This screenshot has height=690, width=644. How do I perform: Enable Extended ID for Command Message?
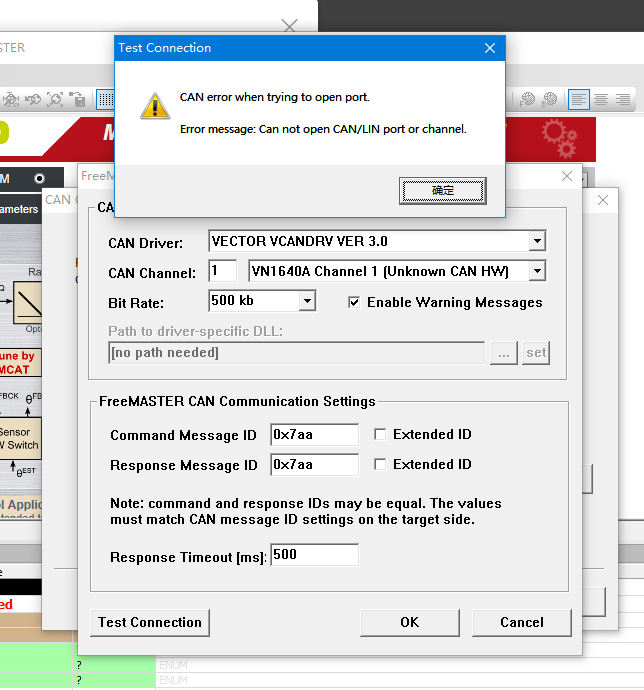(380, 434)
